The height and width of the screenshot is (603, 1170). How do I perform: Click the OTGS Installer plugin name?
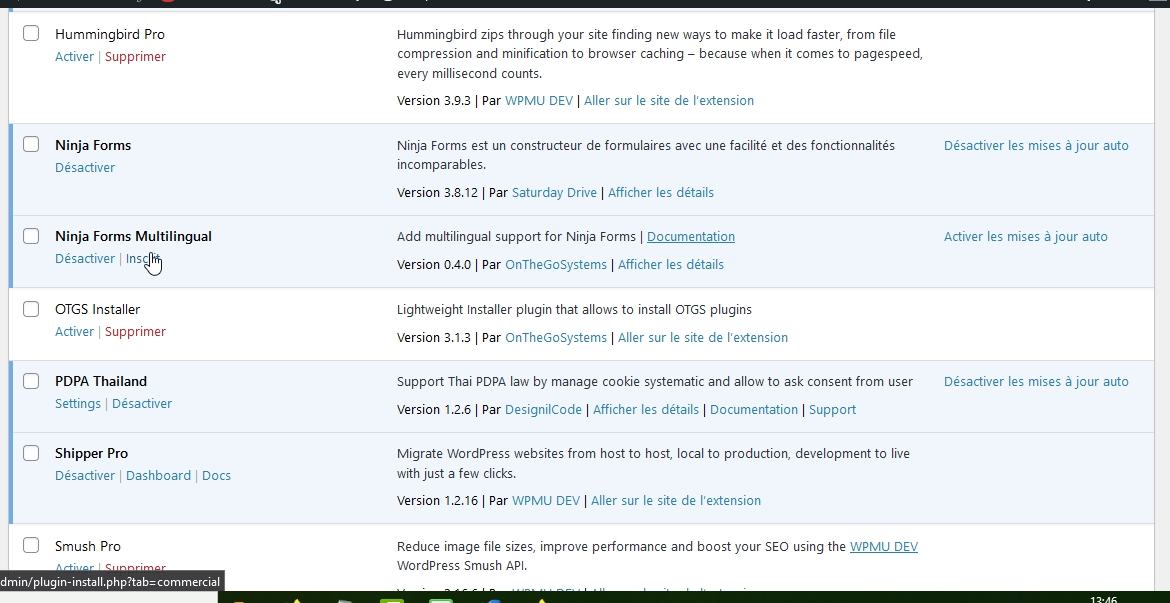point(98,310)
